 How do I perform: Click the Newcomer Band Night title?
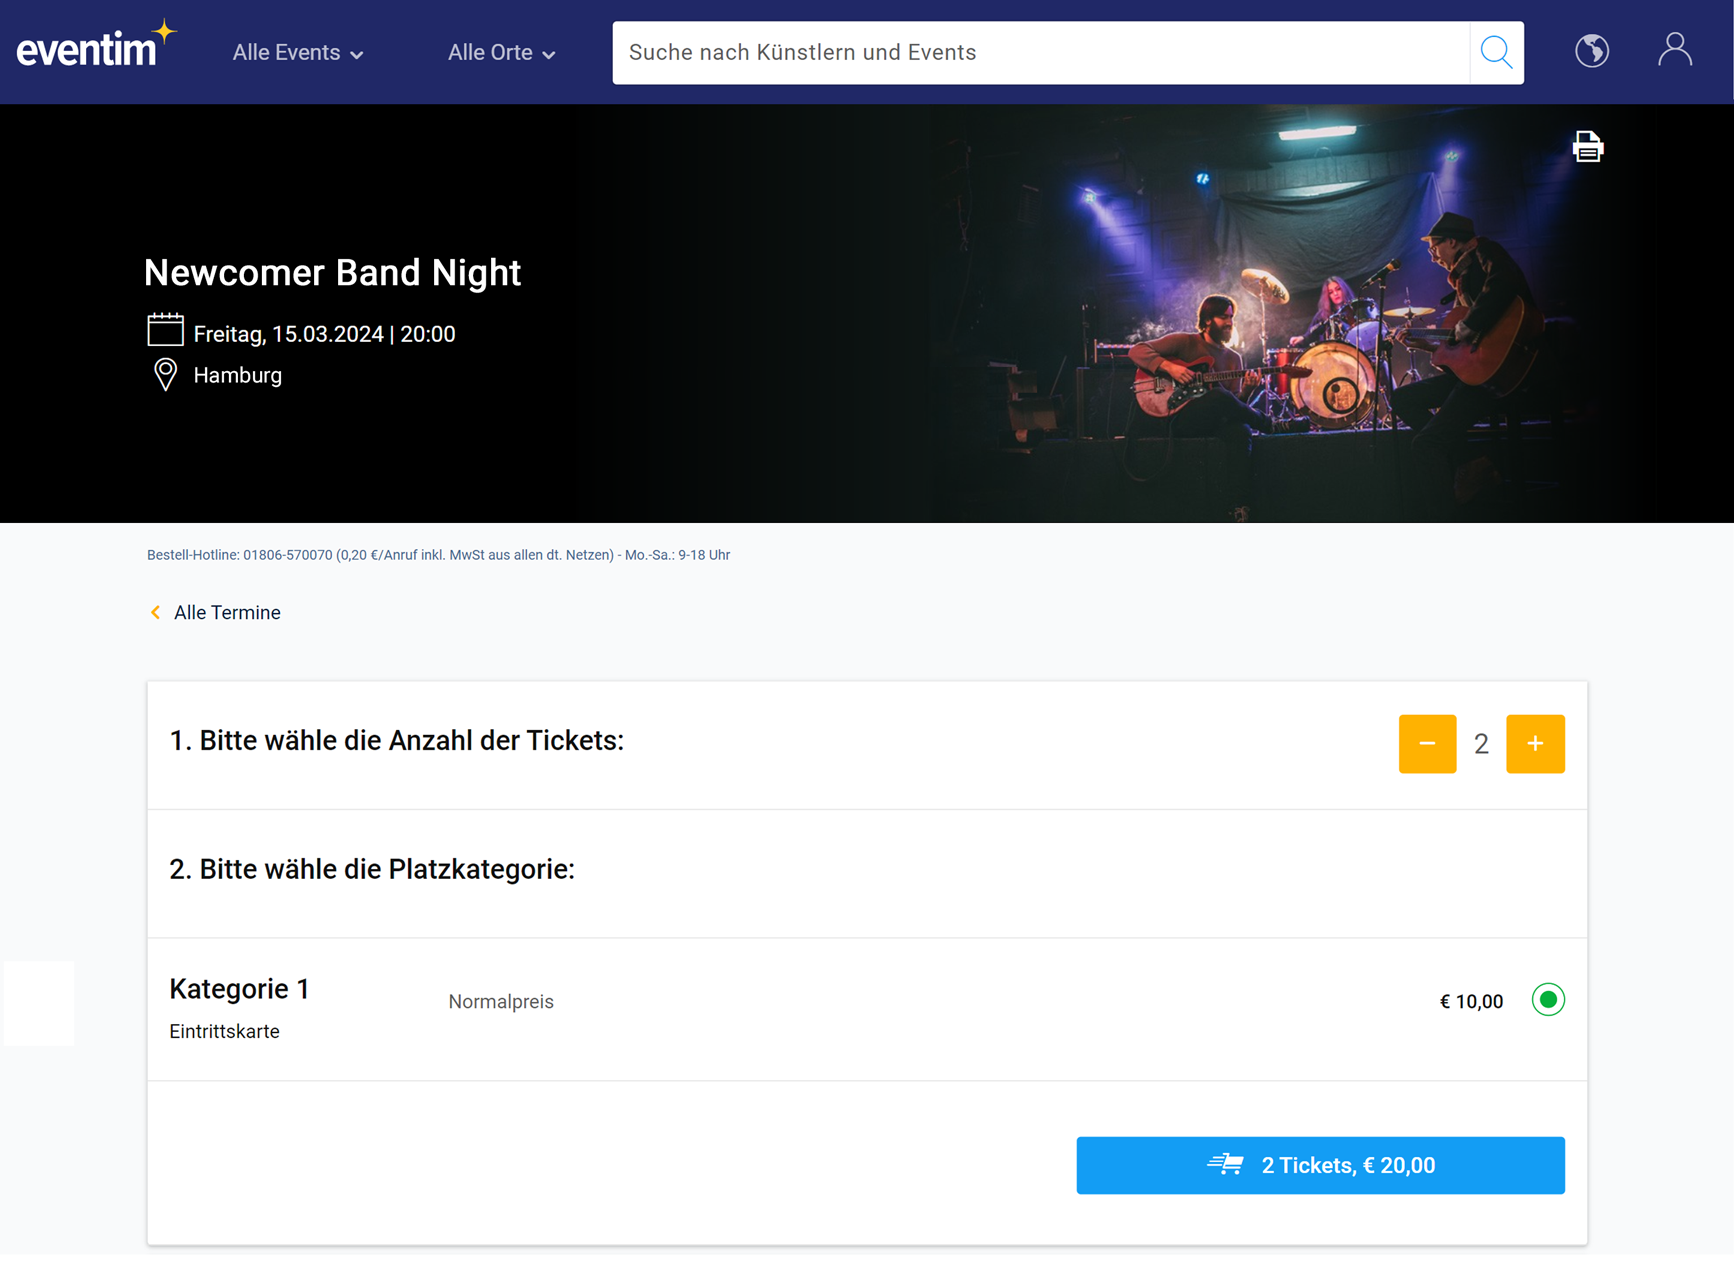(x=332, y=273)
